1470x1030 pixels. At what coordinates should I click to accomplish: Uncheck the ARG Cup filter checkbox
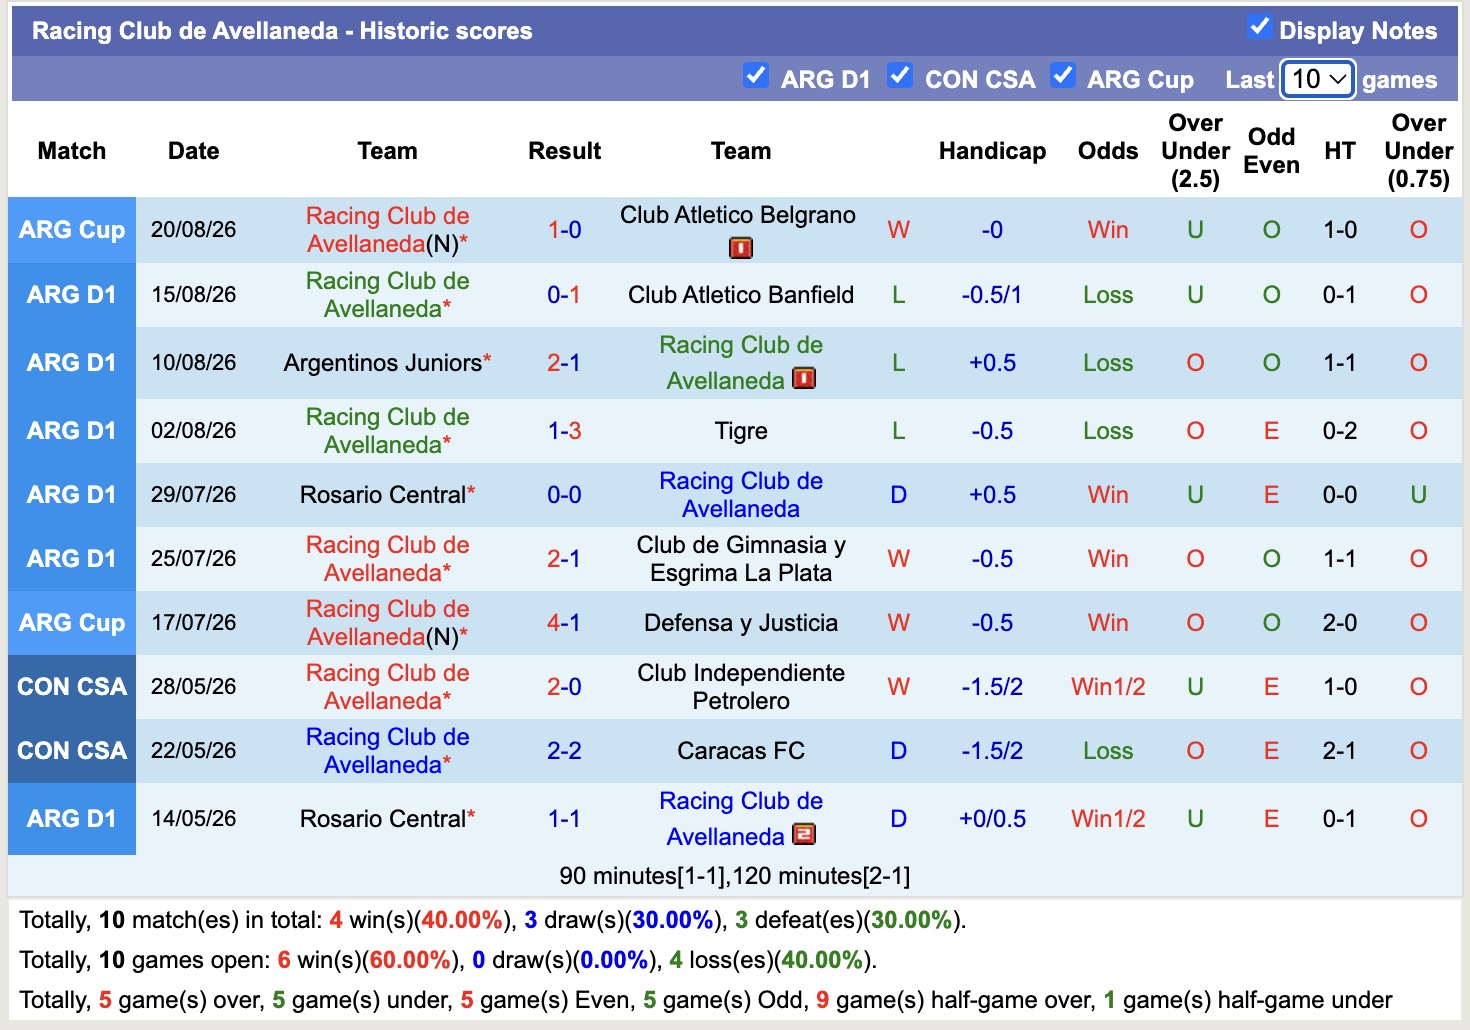pyautogui.click(x=1062, y=75)
